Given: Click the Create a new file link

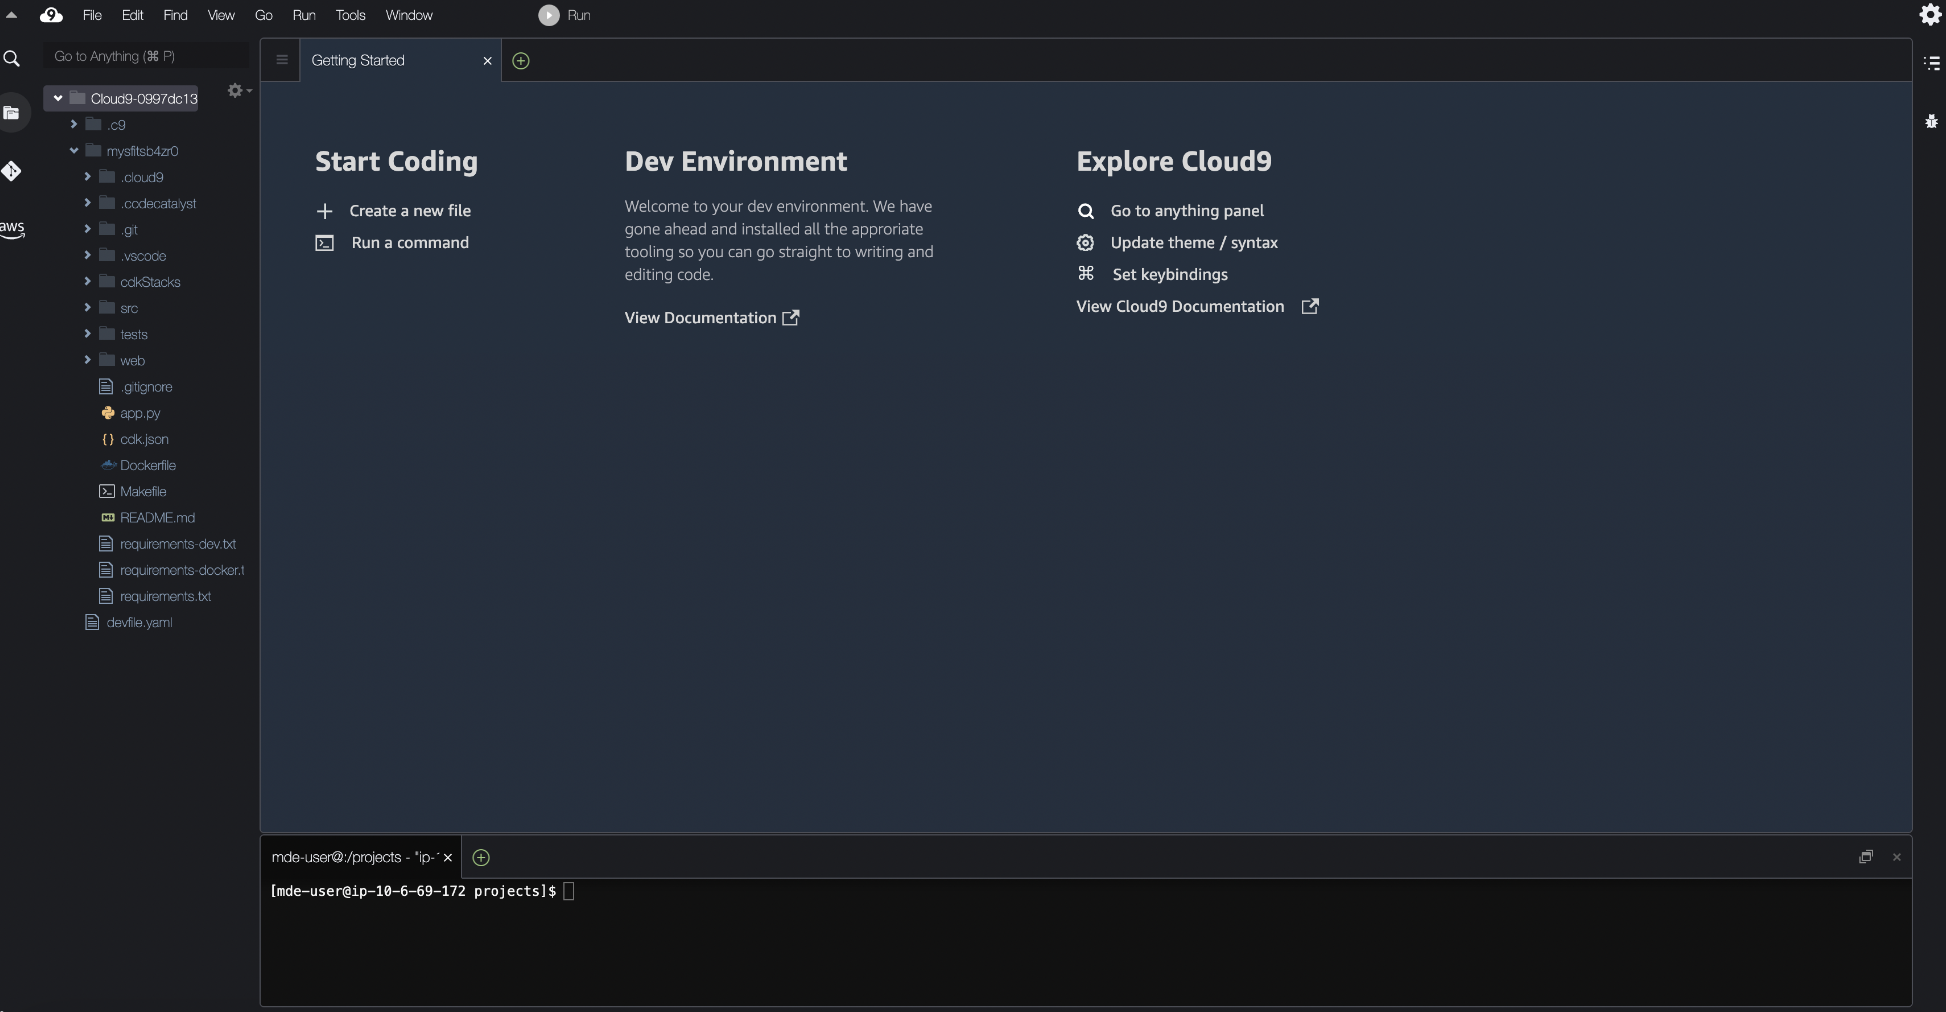Looking at the screenshot, I should [410, 210].
